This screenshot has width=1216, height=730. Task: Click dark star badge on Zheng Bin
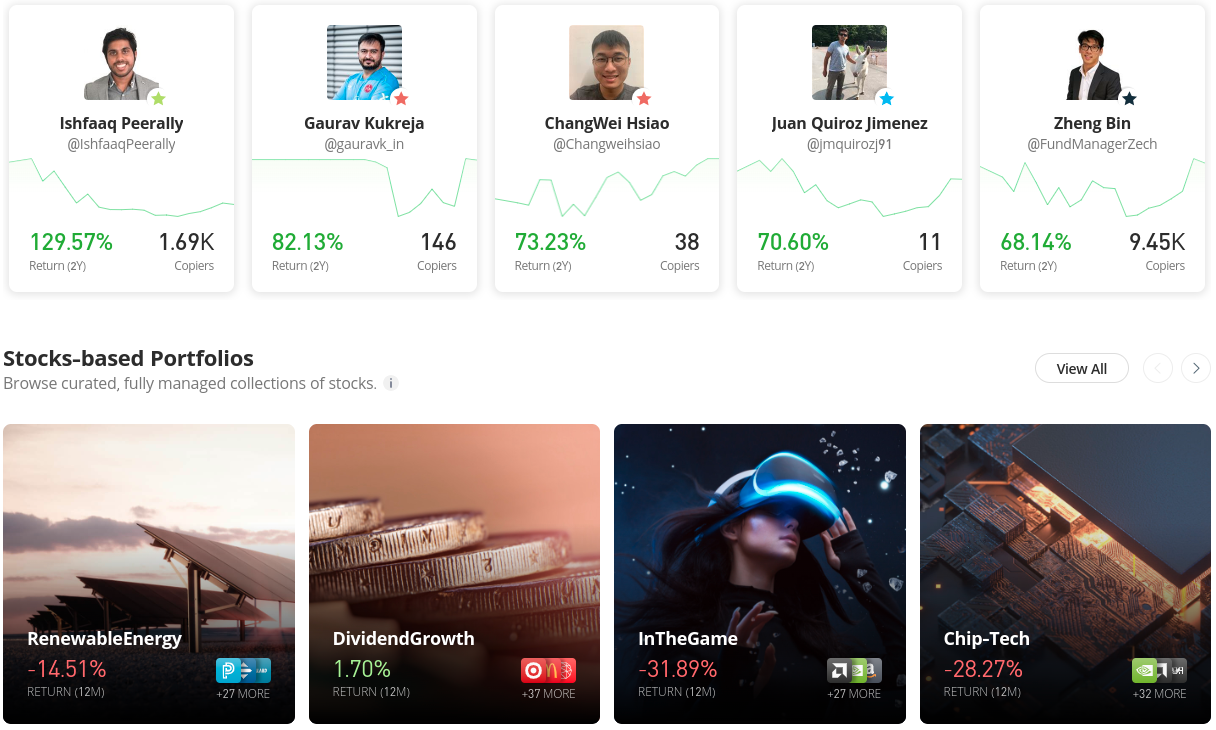(1129, 98)
